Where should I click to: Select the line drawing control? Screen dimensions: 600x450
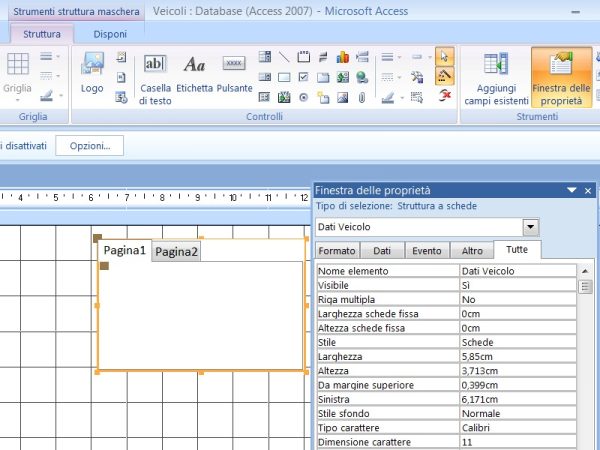[x=285, y=57]
